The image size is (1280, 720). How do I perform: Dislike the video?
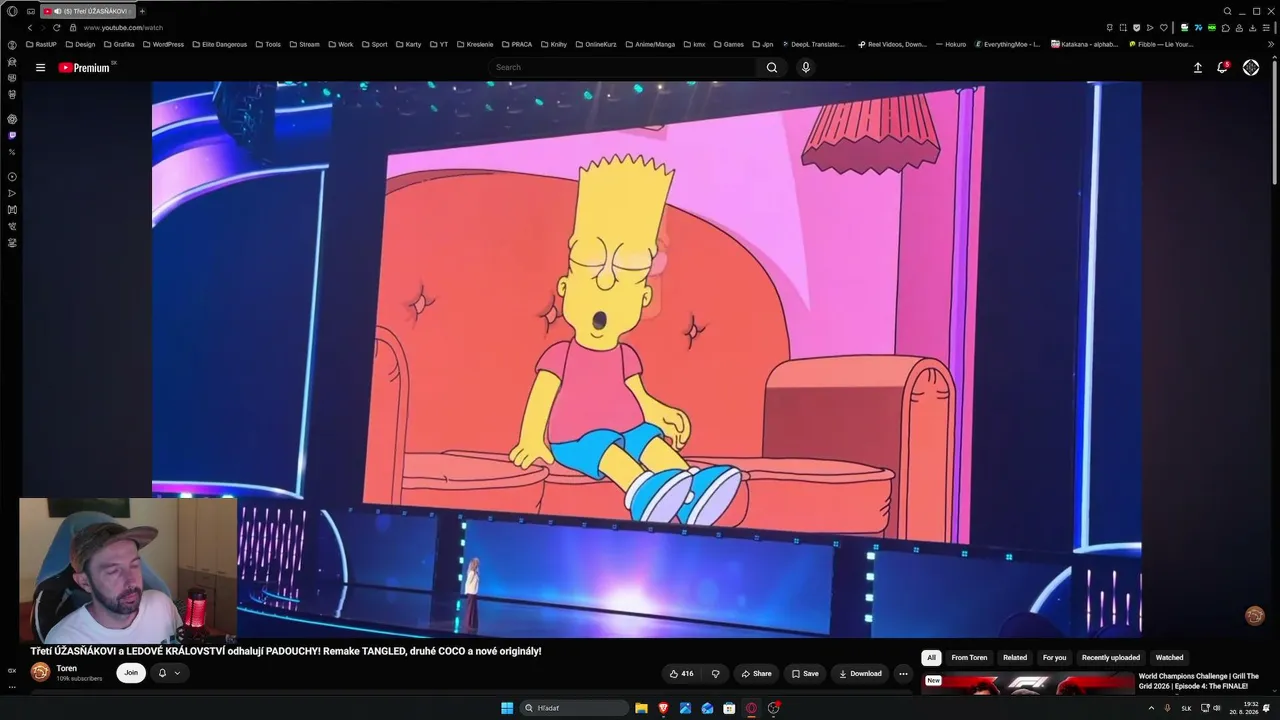[x=715, y=674]
